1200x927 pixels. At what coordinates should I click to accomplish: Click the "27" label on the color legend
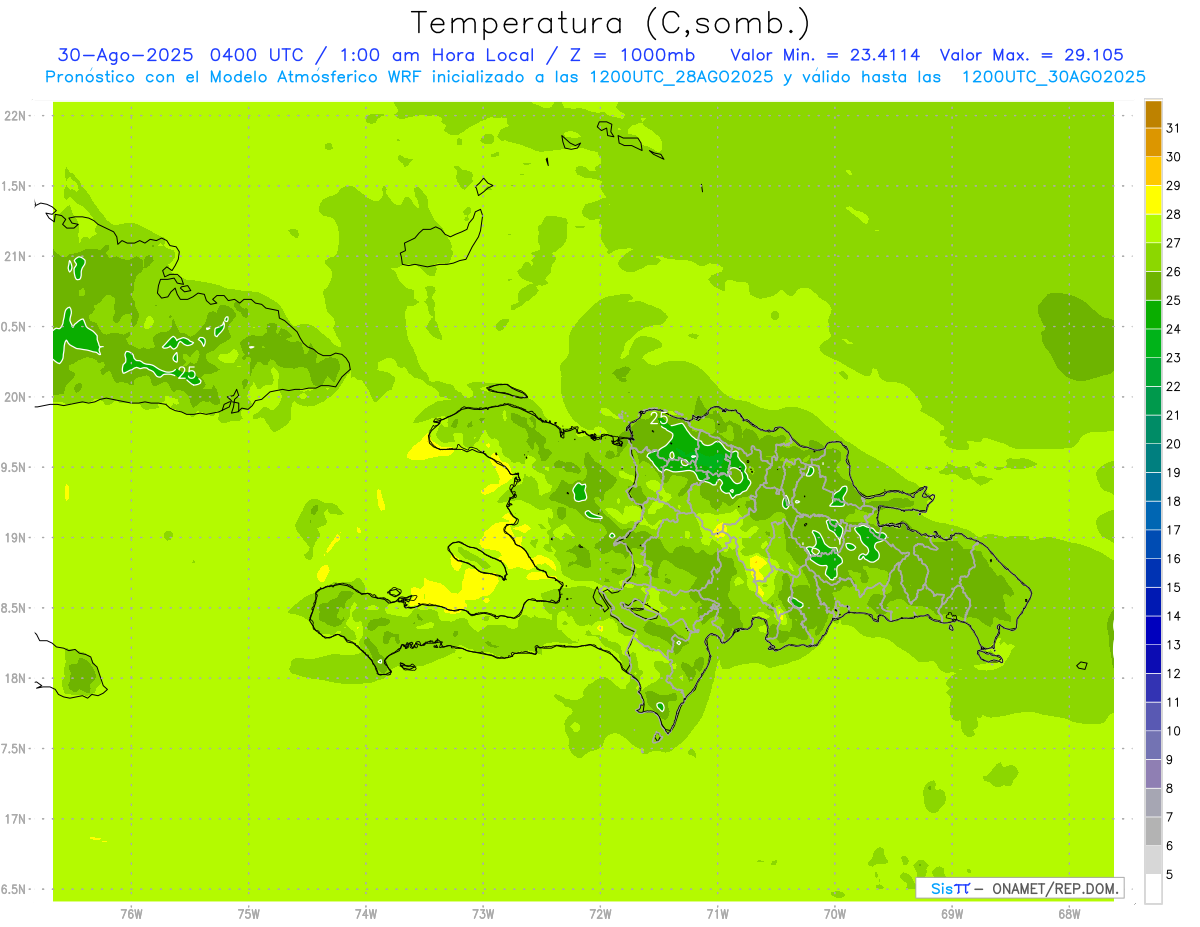1174,243
